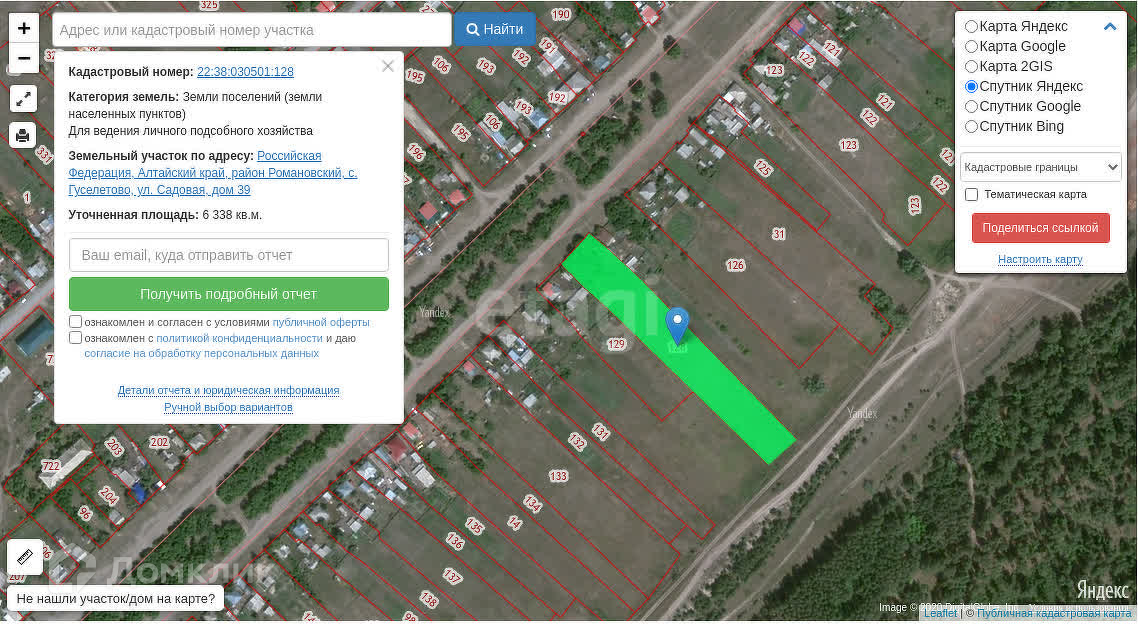Select parcel labeled 722 on map
Screen dimensions: 1138x628
[x=51, y=466]
